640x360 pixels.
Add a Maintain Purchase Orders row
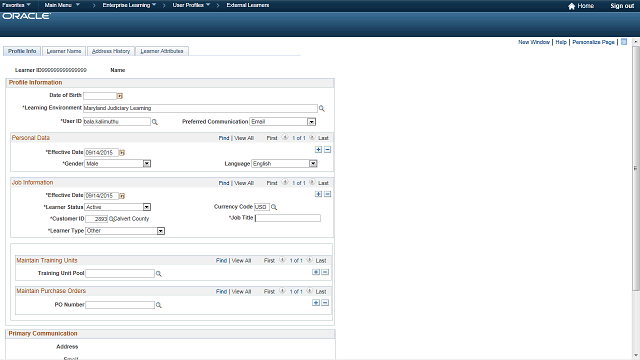[316, 303]
